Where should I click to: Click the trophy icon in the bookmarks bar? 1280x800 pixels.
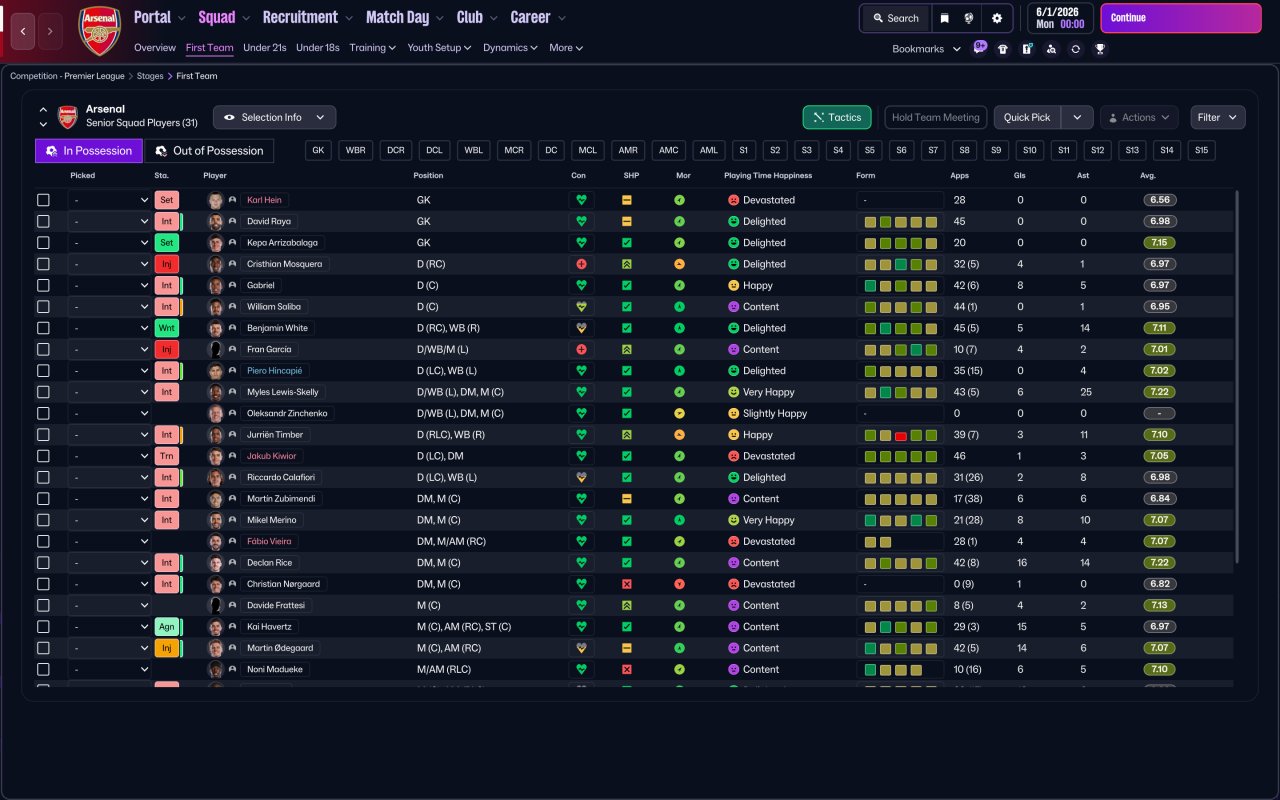click(x=1100, y=49)
